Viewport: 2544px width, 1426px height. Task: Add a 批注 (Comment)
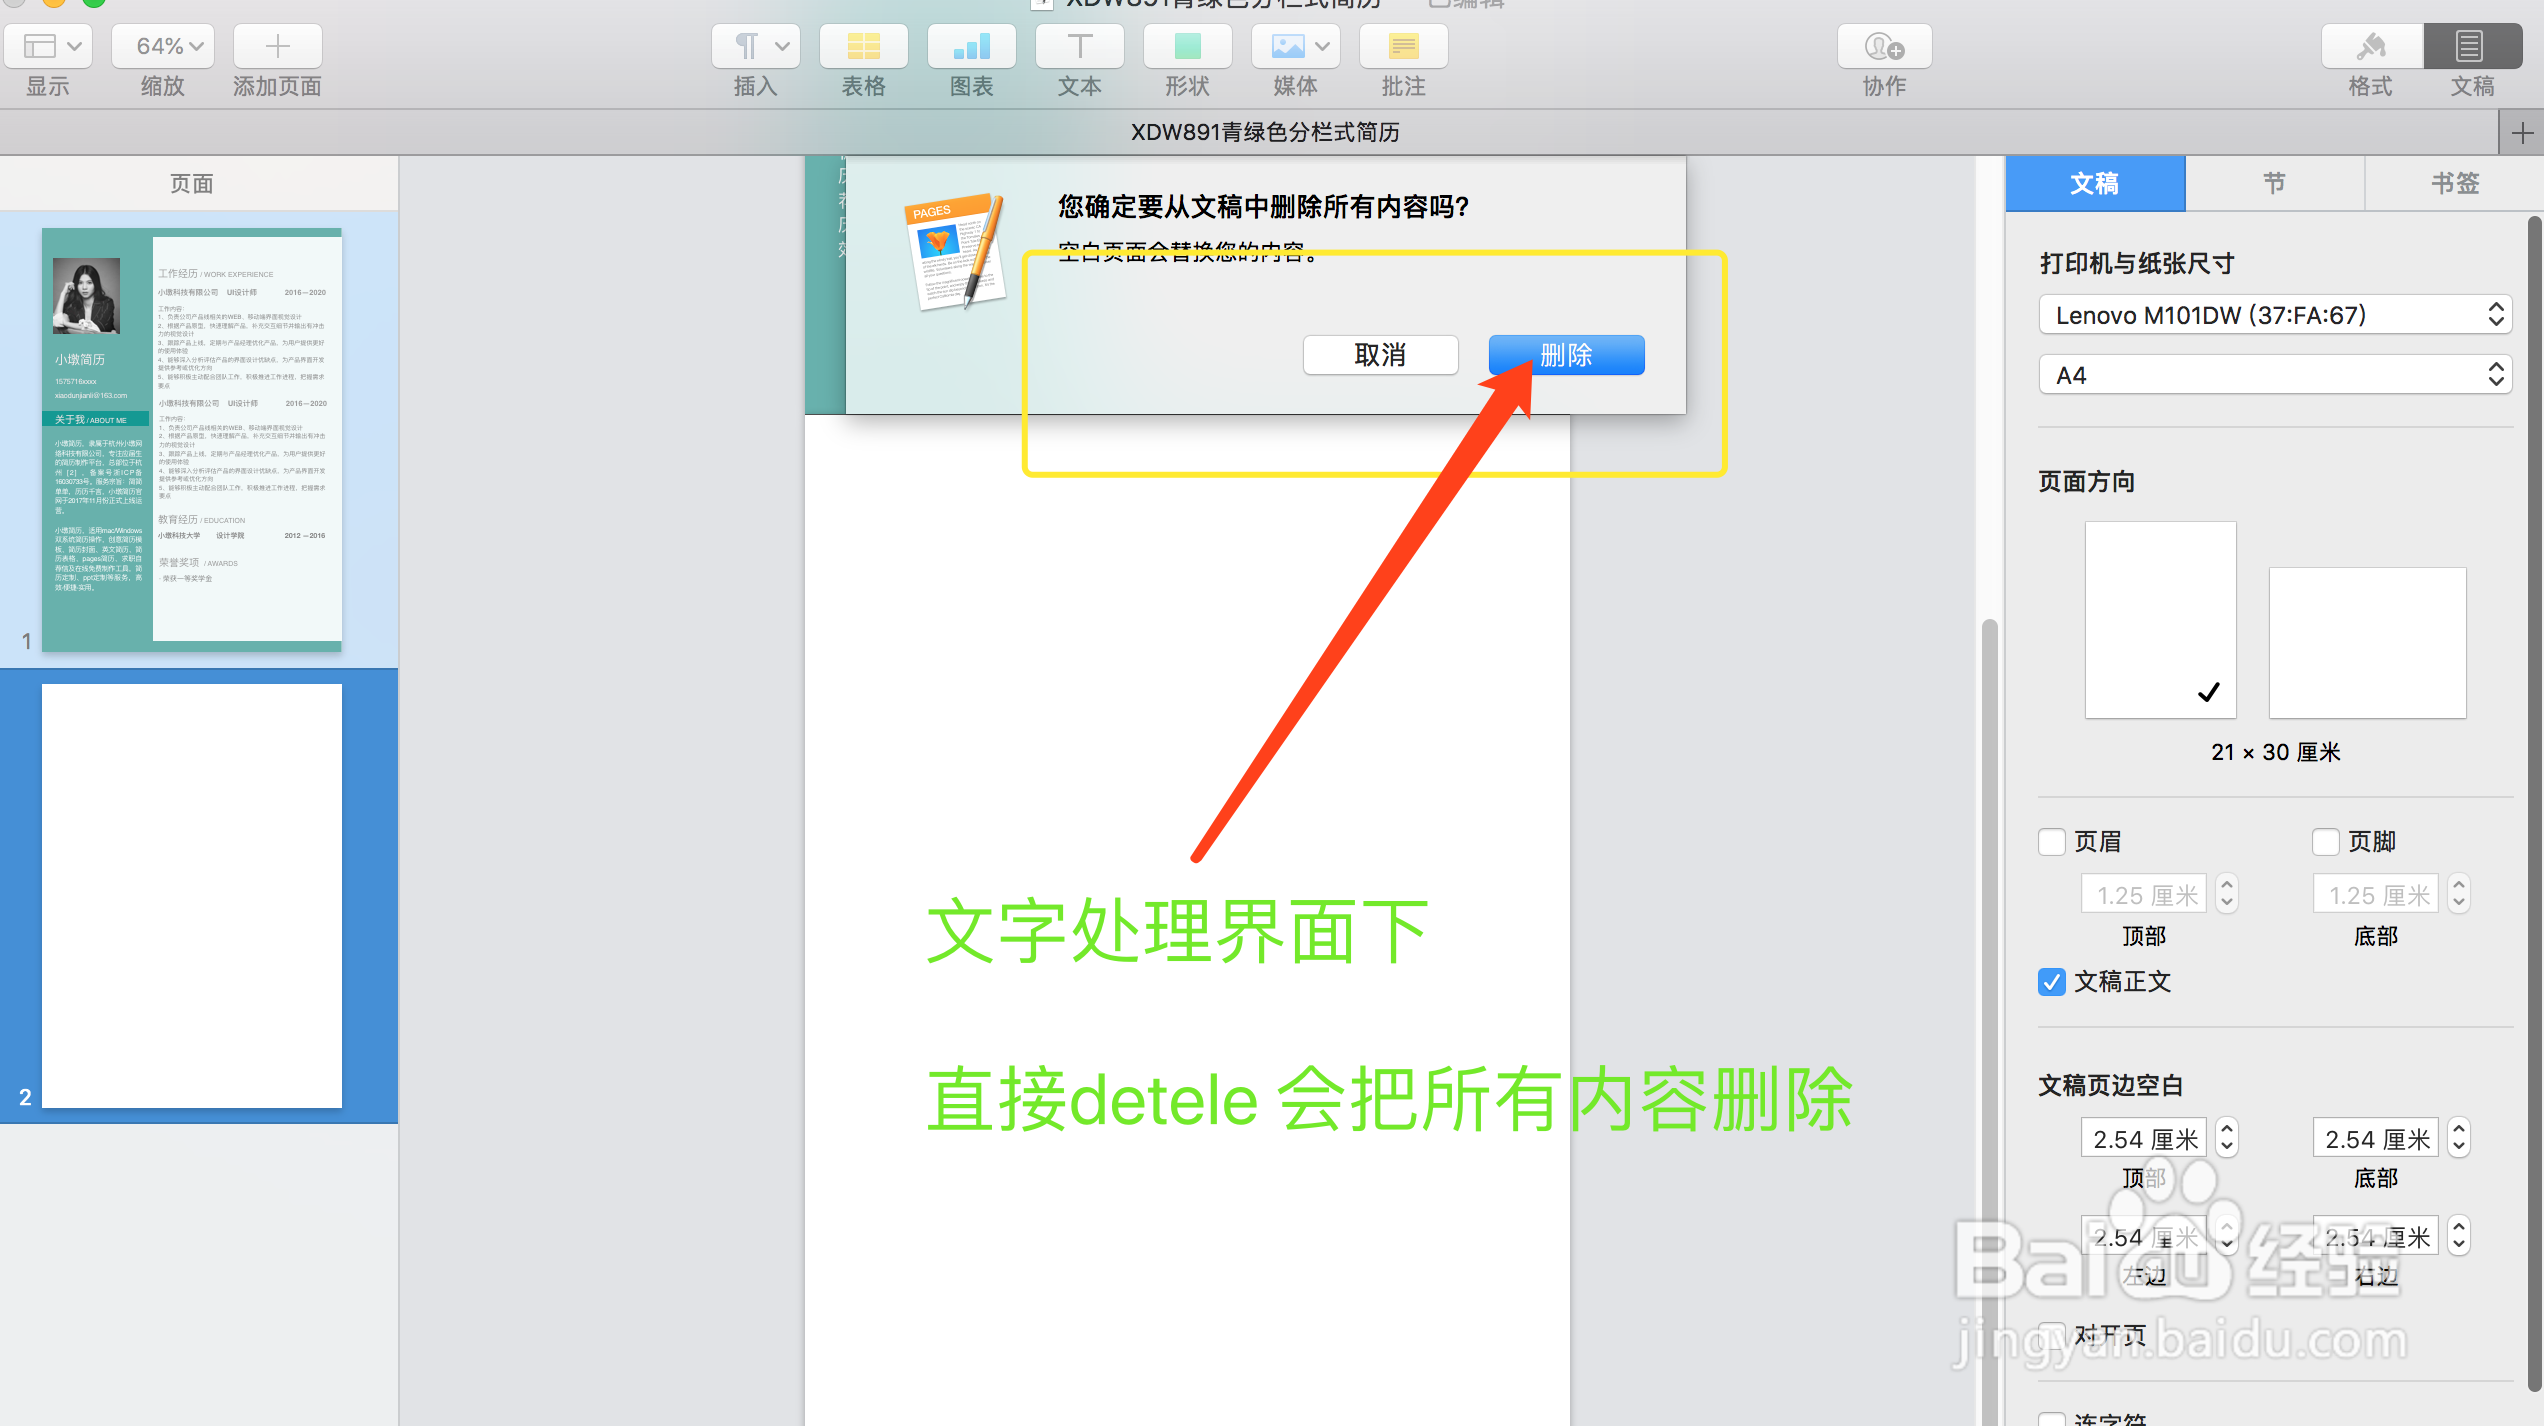tap(1402, 46)
